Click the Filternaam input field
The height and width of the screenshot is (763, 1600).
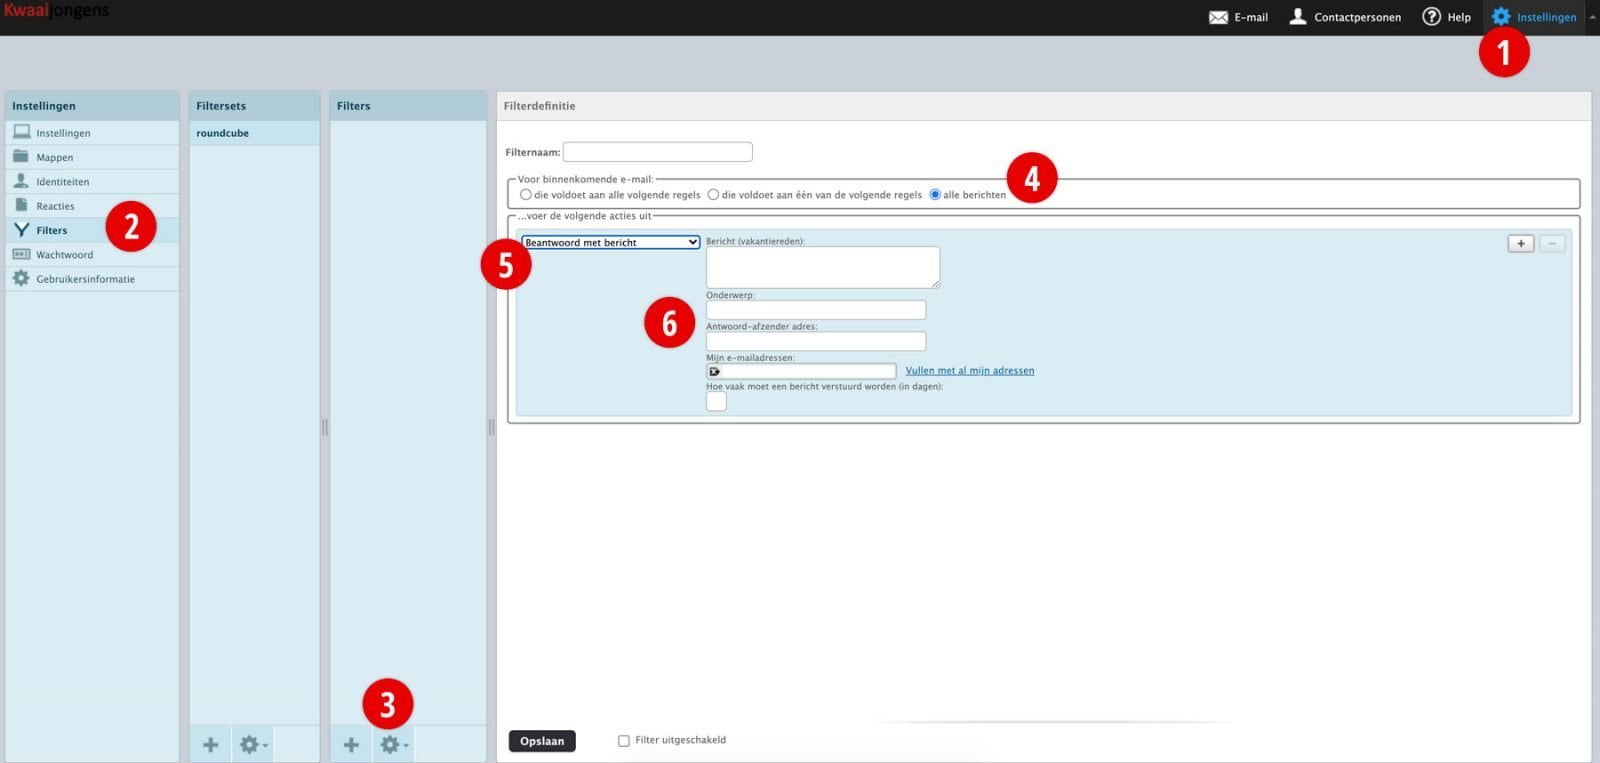(657, 152)
